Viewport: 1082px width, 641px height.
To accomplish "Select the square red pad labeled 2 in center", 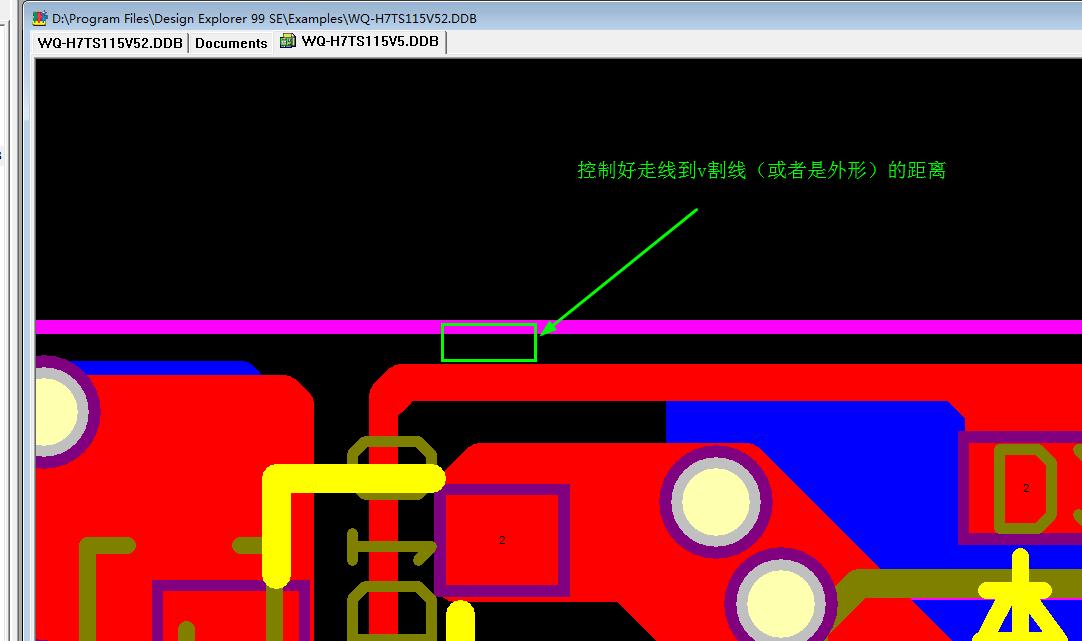I will 502,540.
